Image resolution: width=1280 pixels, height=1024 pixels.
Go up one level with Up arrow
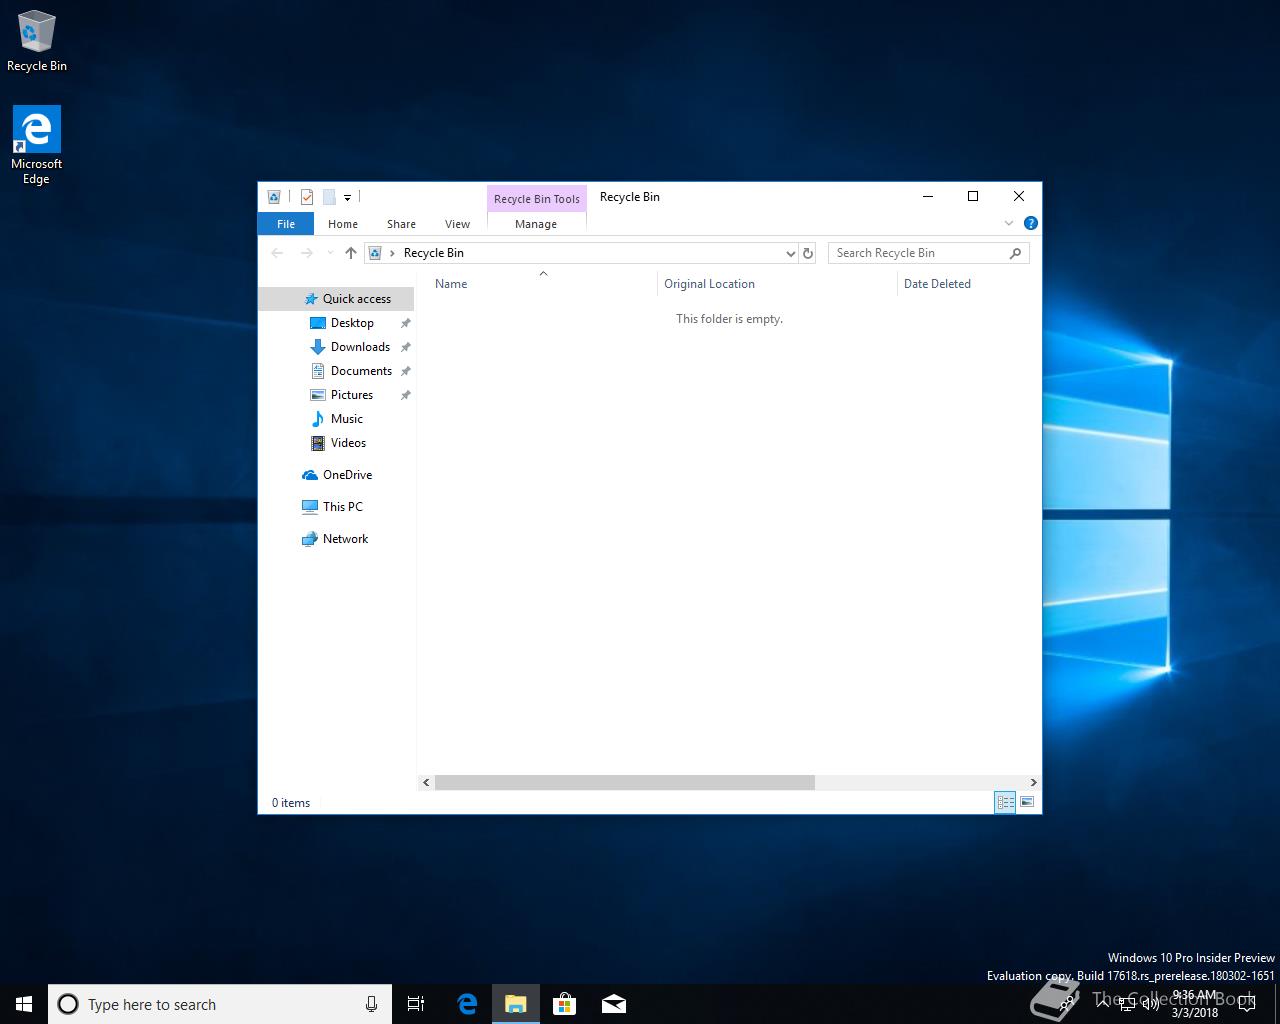point(350,253)
